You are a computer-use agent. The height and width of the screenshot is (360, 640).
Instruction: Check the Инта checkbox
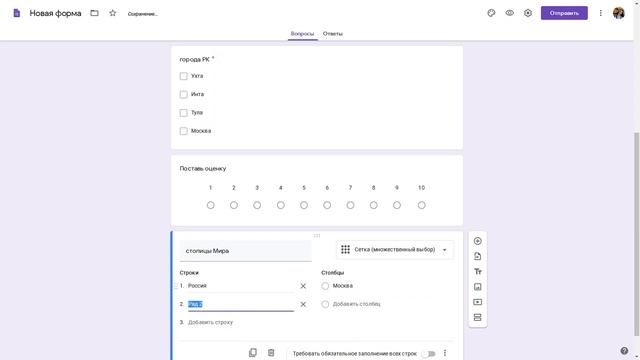(184, 95)
